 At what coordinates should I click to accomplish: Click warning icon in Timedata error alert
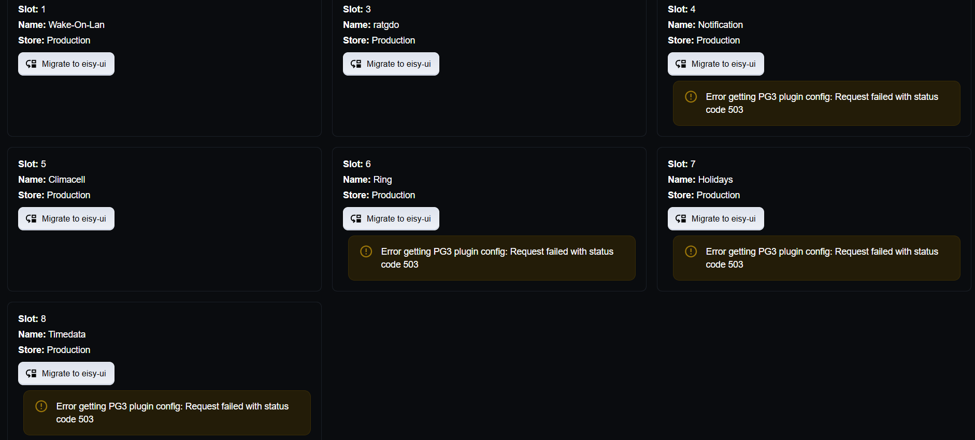[41, 406]
